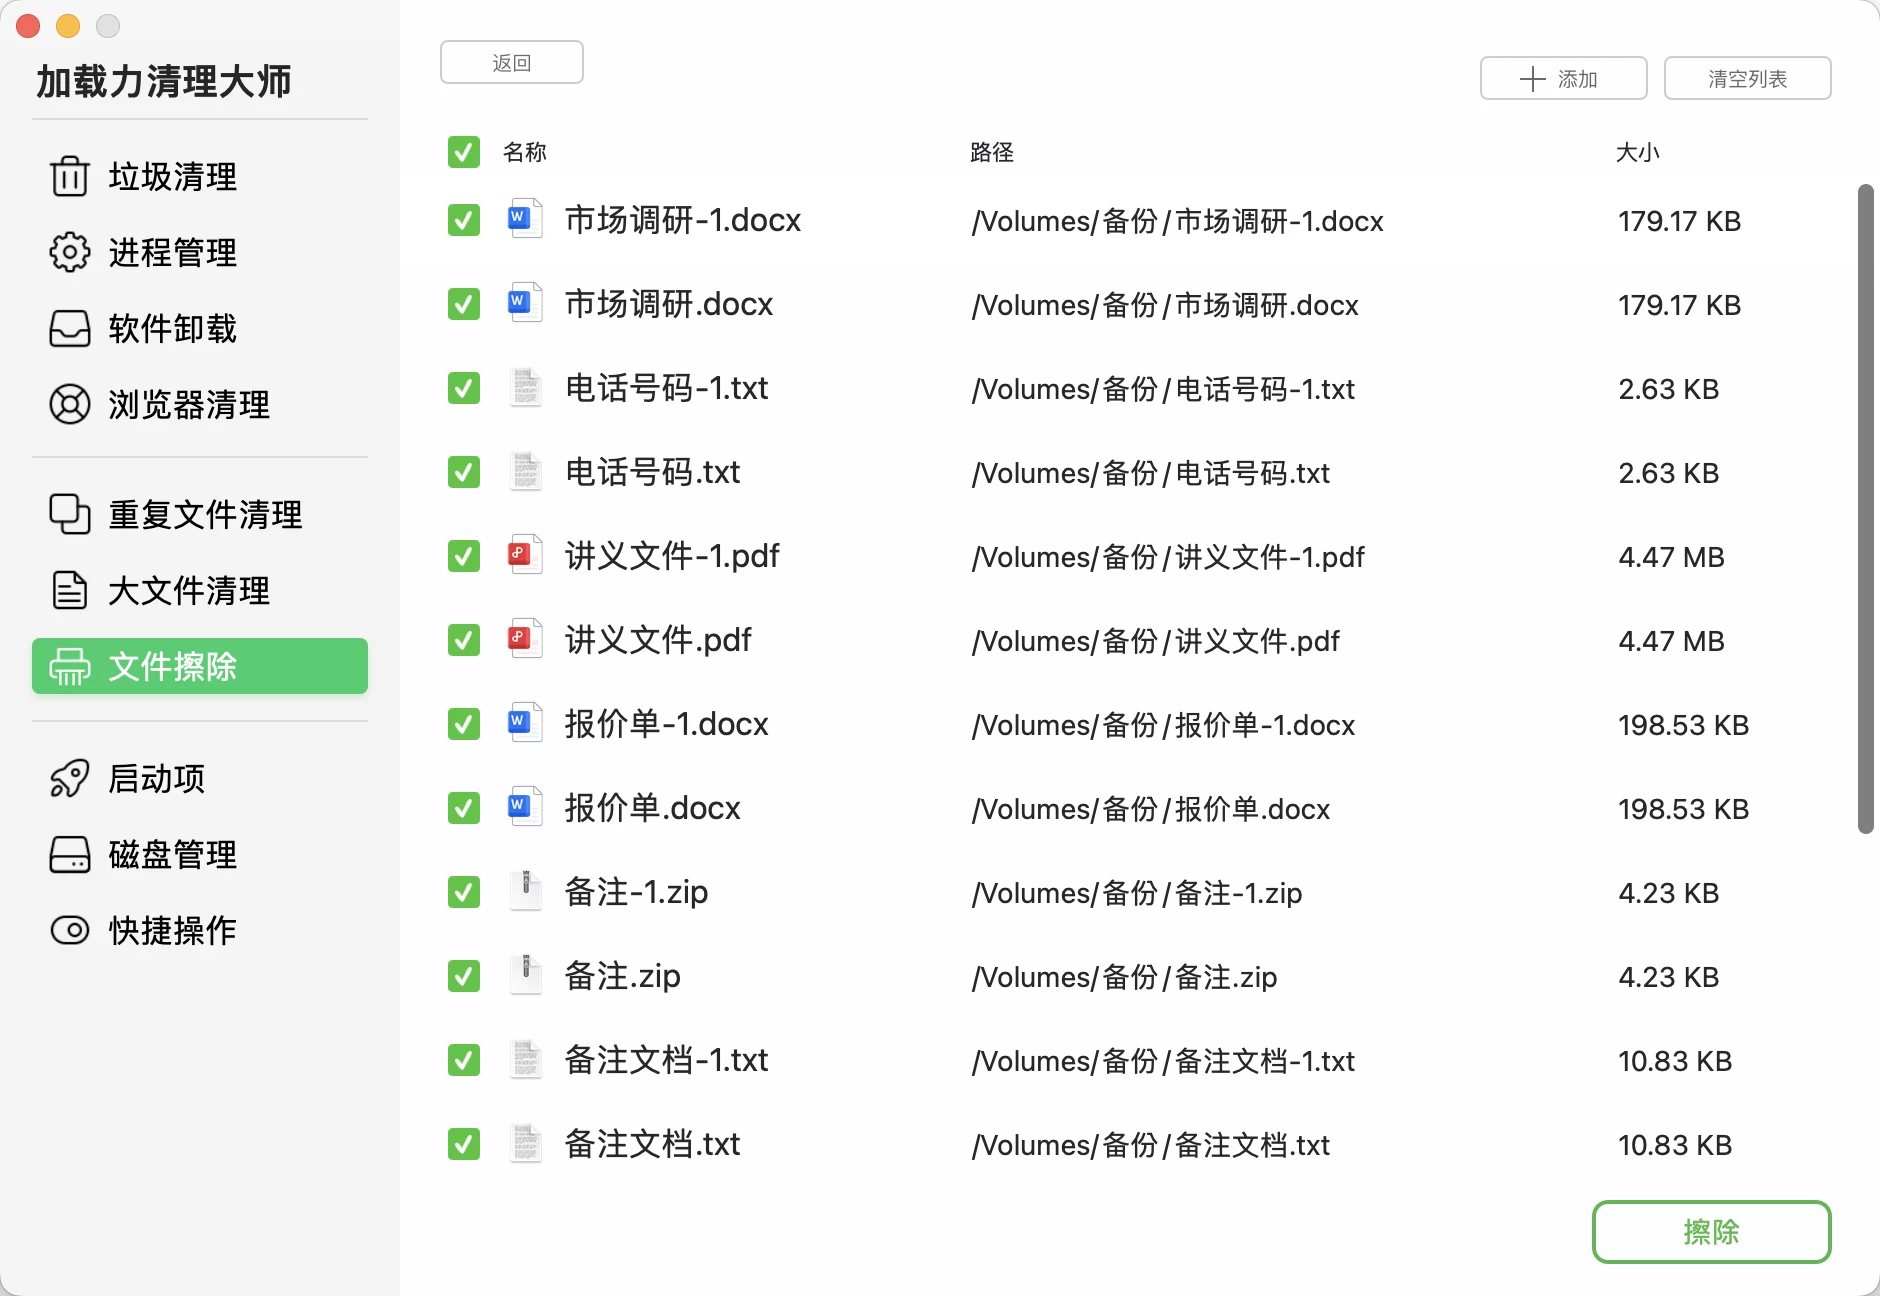
Task: Click the 返回 button
Action: coord(511,61)
